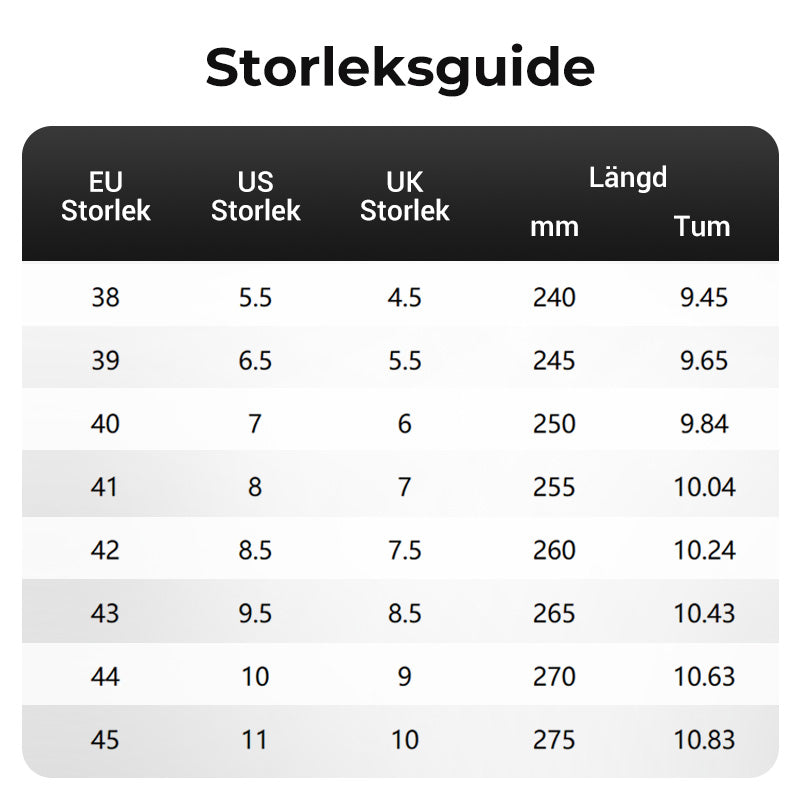Click EU size 43 cell
Viewport: 800px width, 800px height.
(x=105, y=613)
